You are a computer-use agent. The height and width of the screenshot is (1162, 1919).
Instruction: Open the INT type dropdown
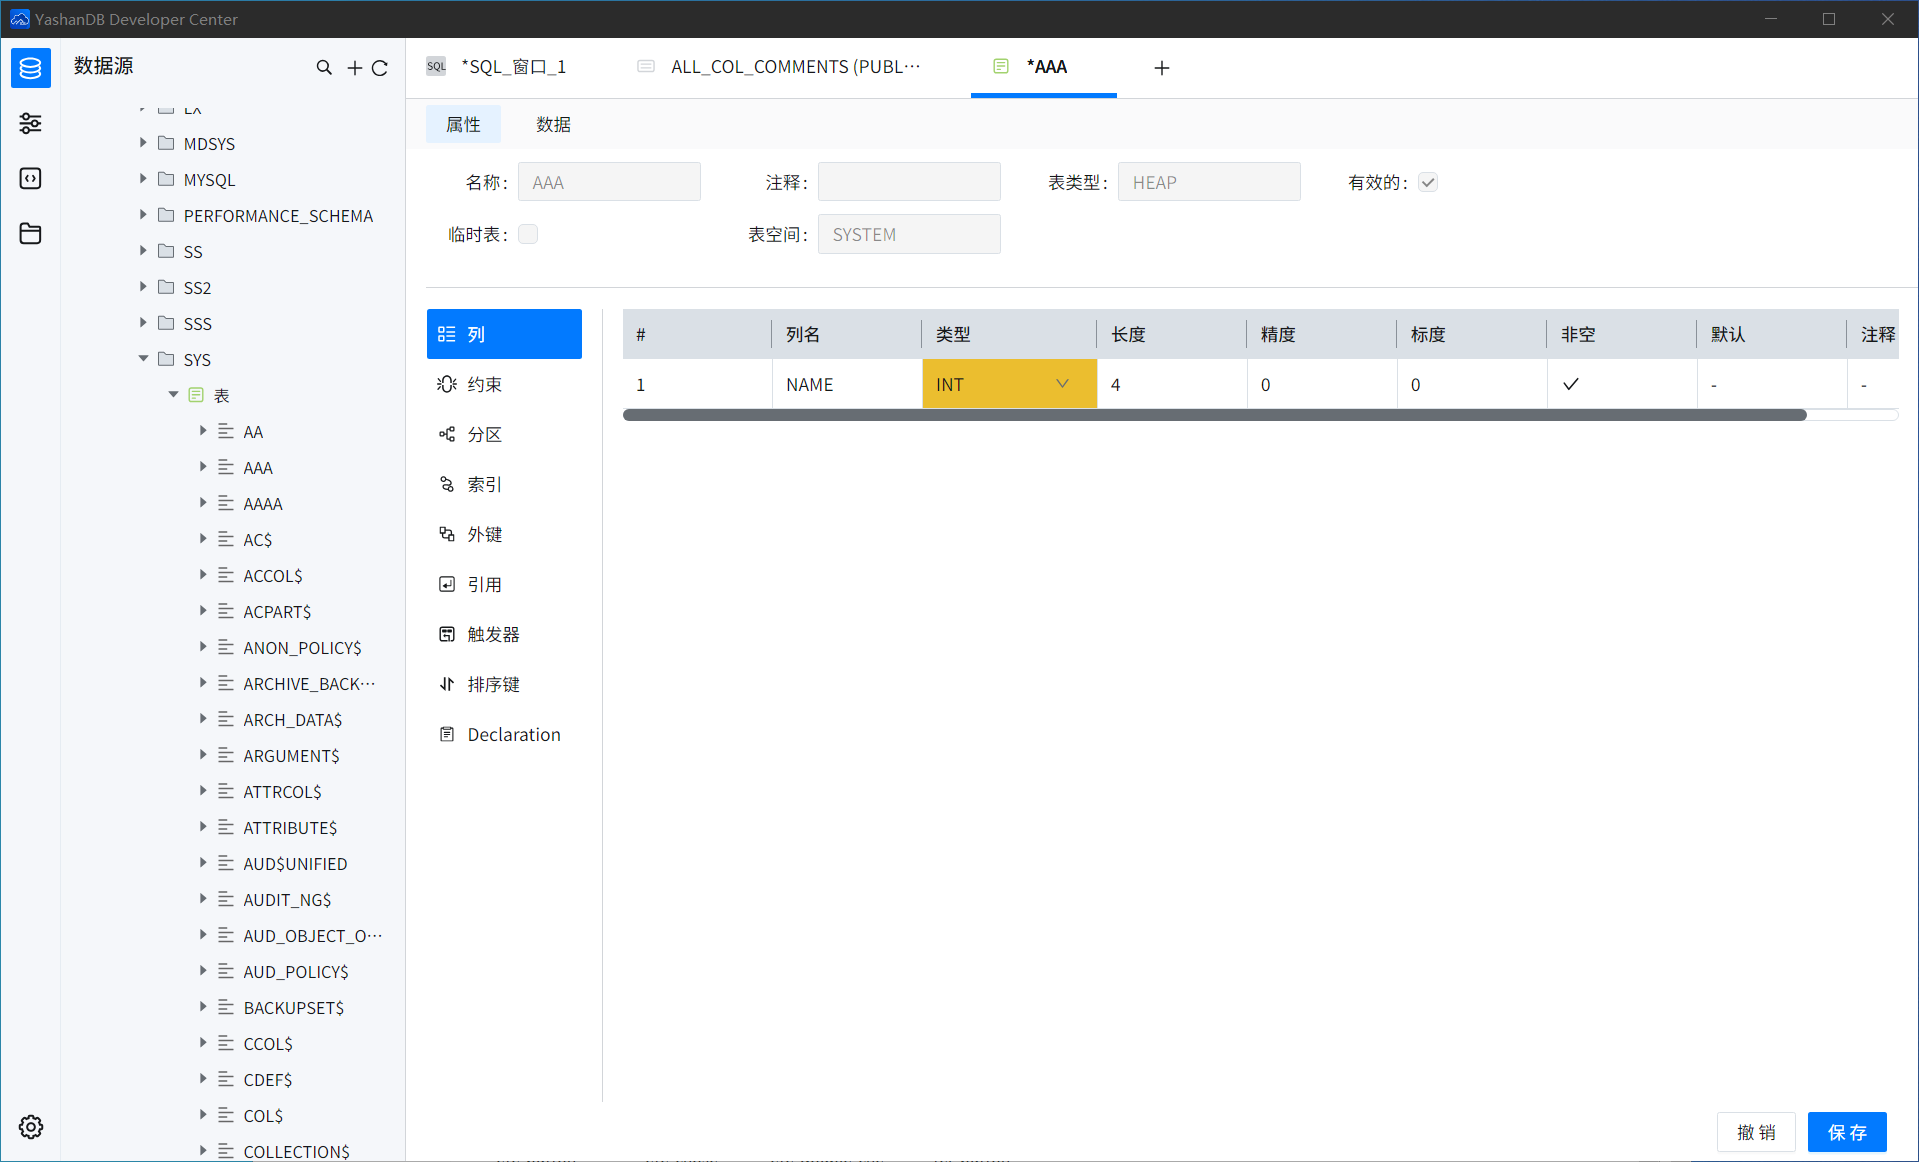coord(1061,384)
